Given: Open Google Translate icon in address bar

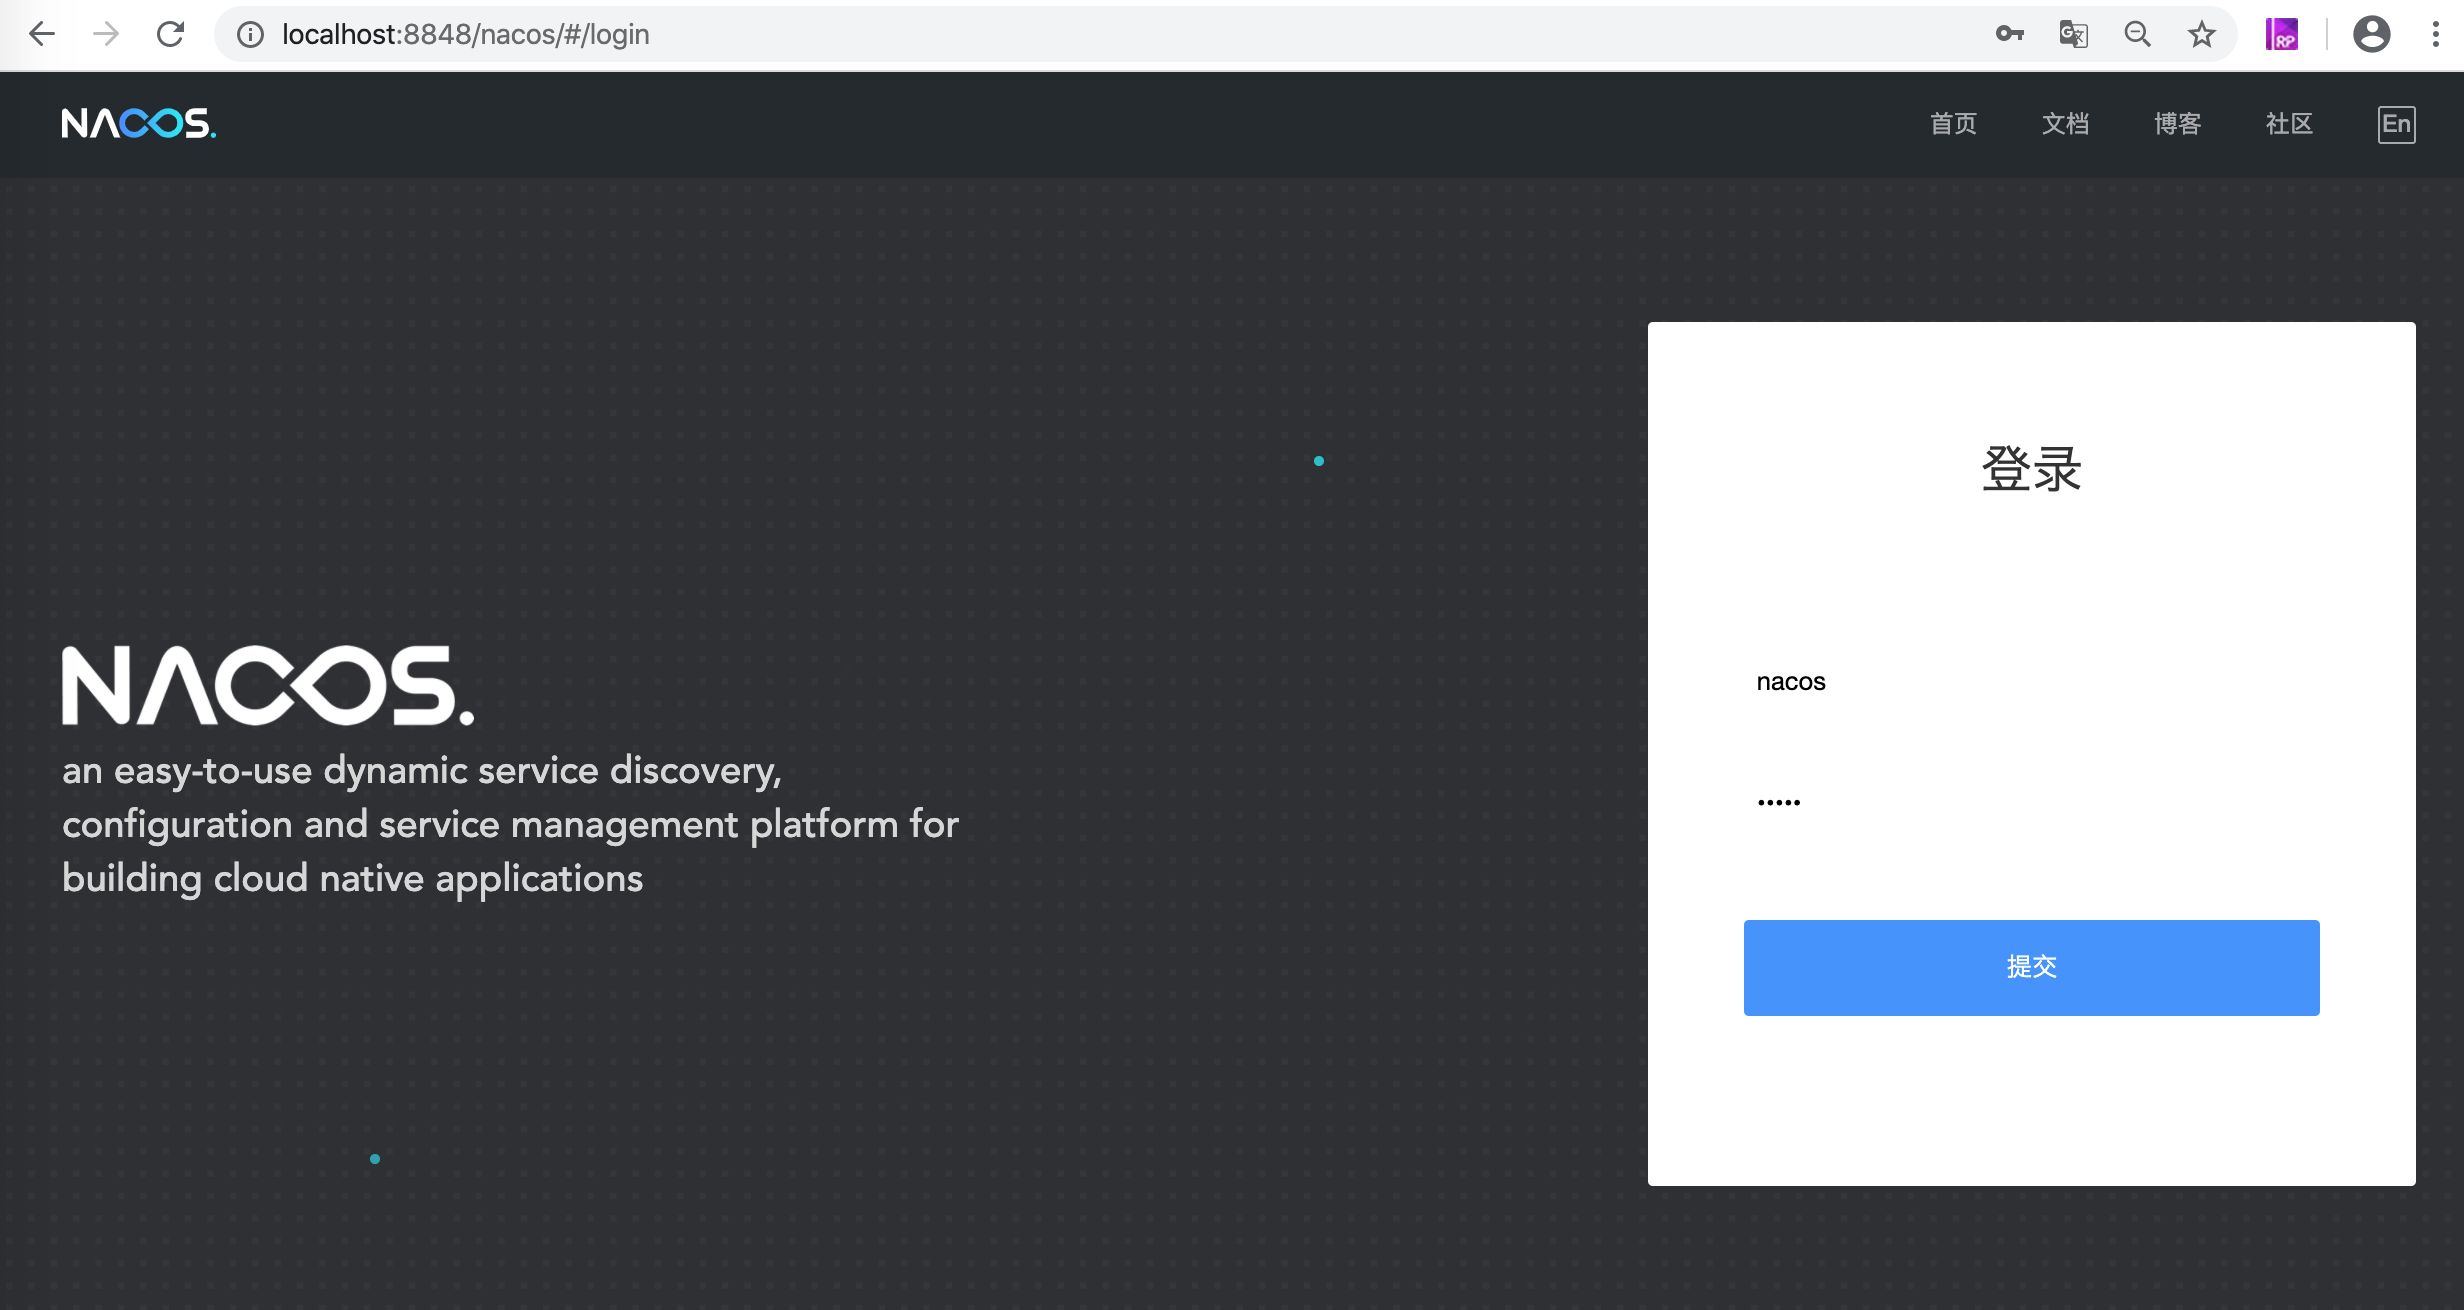Looking at the screenshot, I should pos(2073,34).
